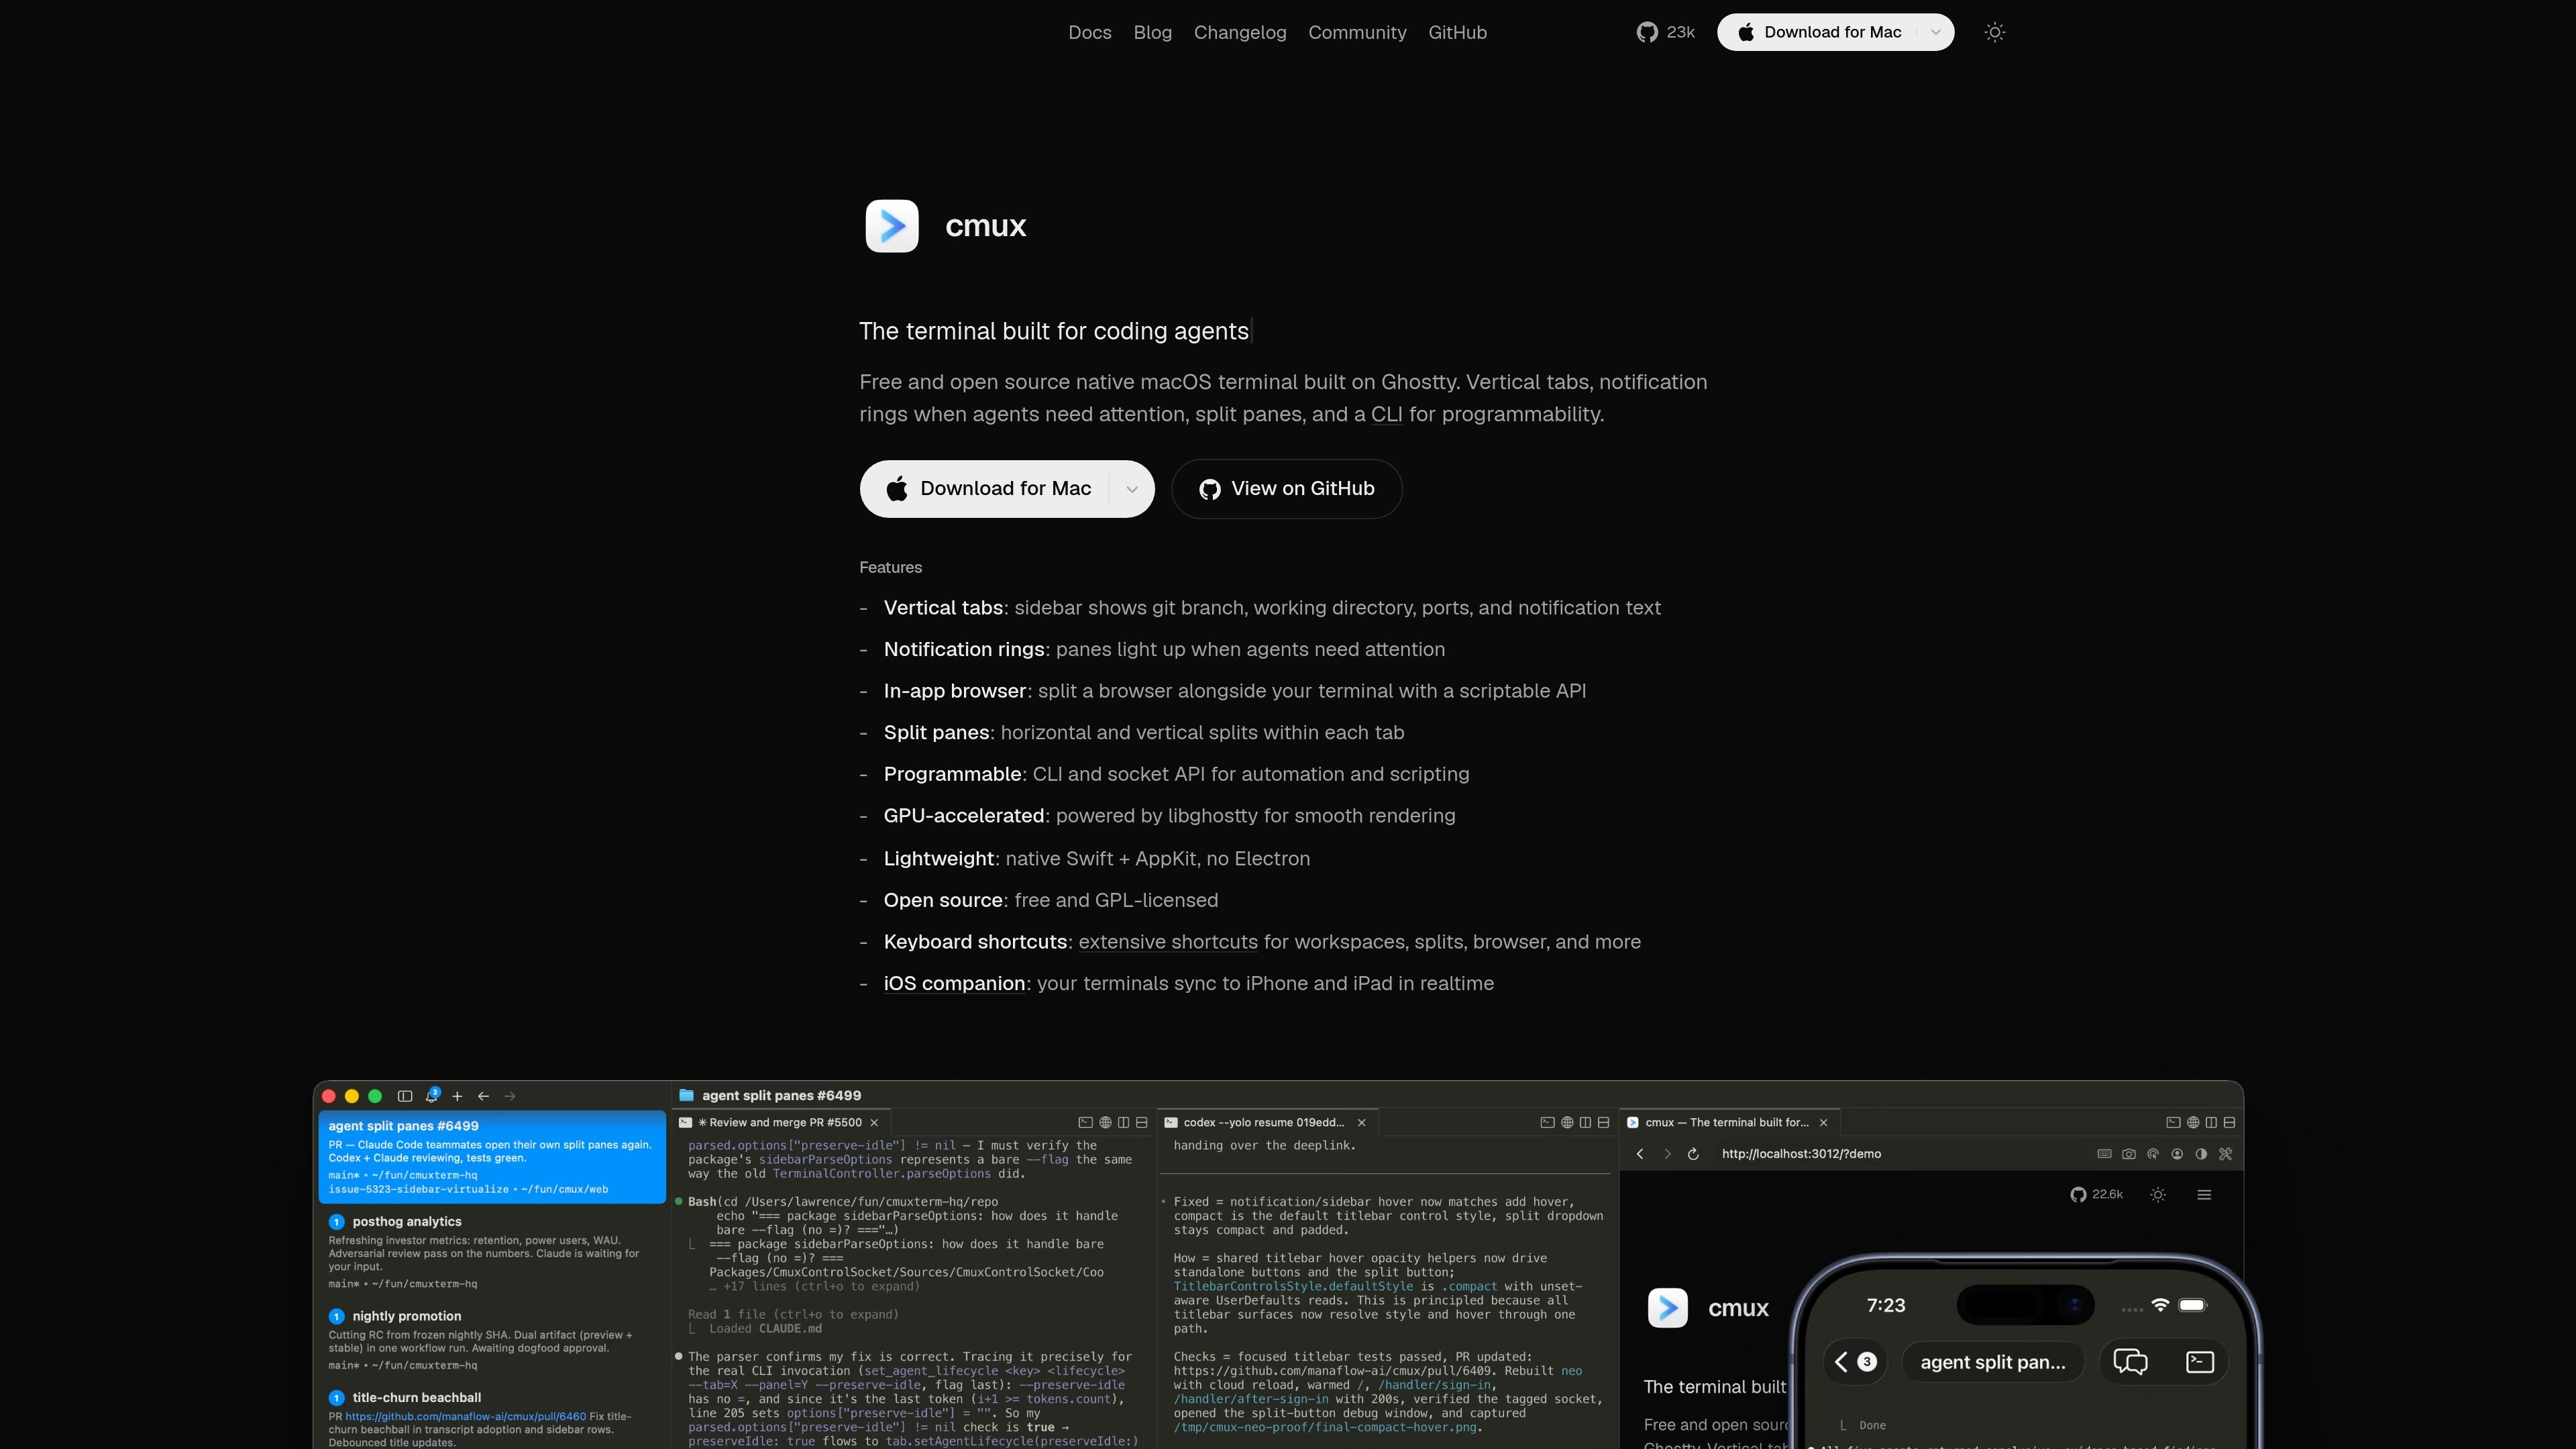The height and width of the screenshot is (1449, 2576).
Task: Close the cmux — The terminal built for tab
Action: [x=1823, y=1123]
